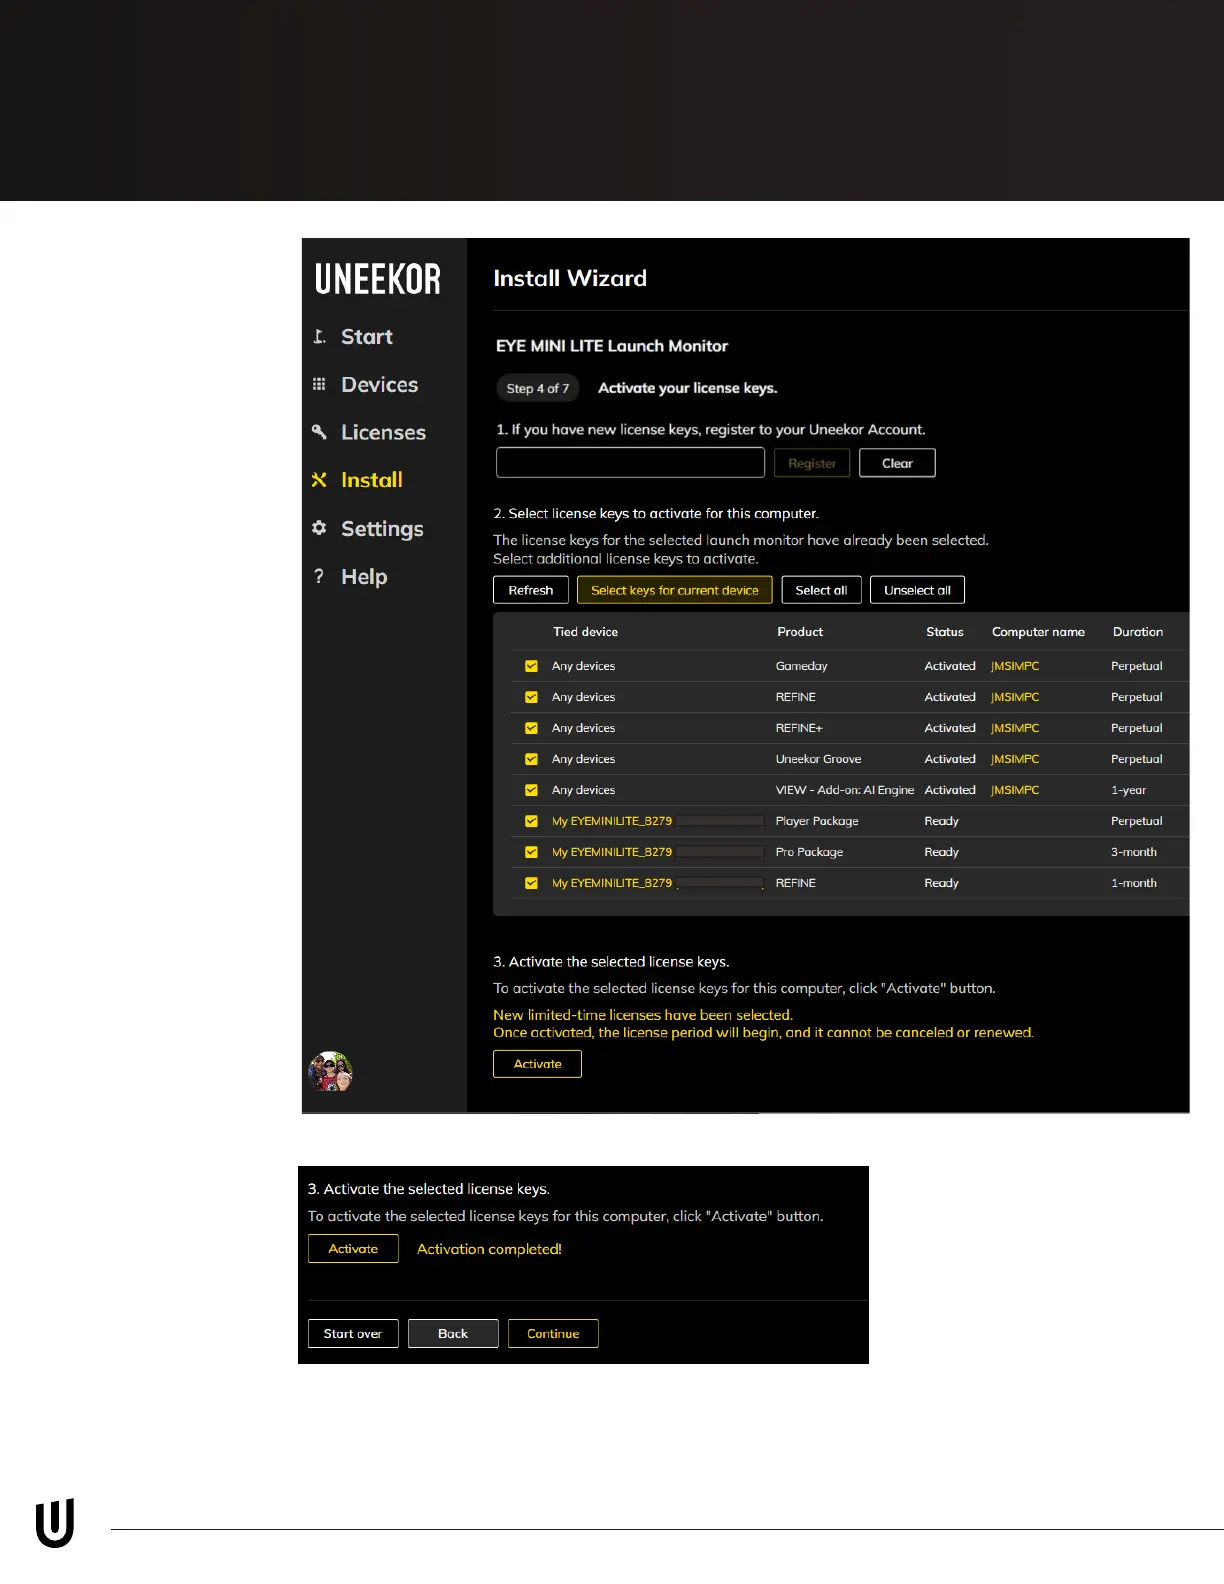This screenshot has height=1584, width=1224.
Task: Click the Duration column header
Action: tap(1138, 632)
